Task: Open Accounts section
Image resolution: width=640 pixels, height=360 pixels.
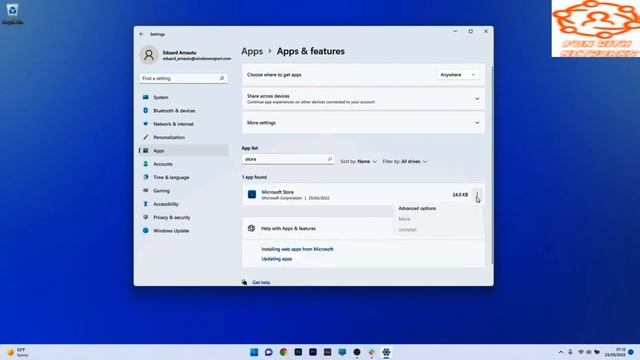Action: 183,164
